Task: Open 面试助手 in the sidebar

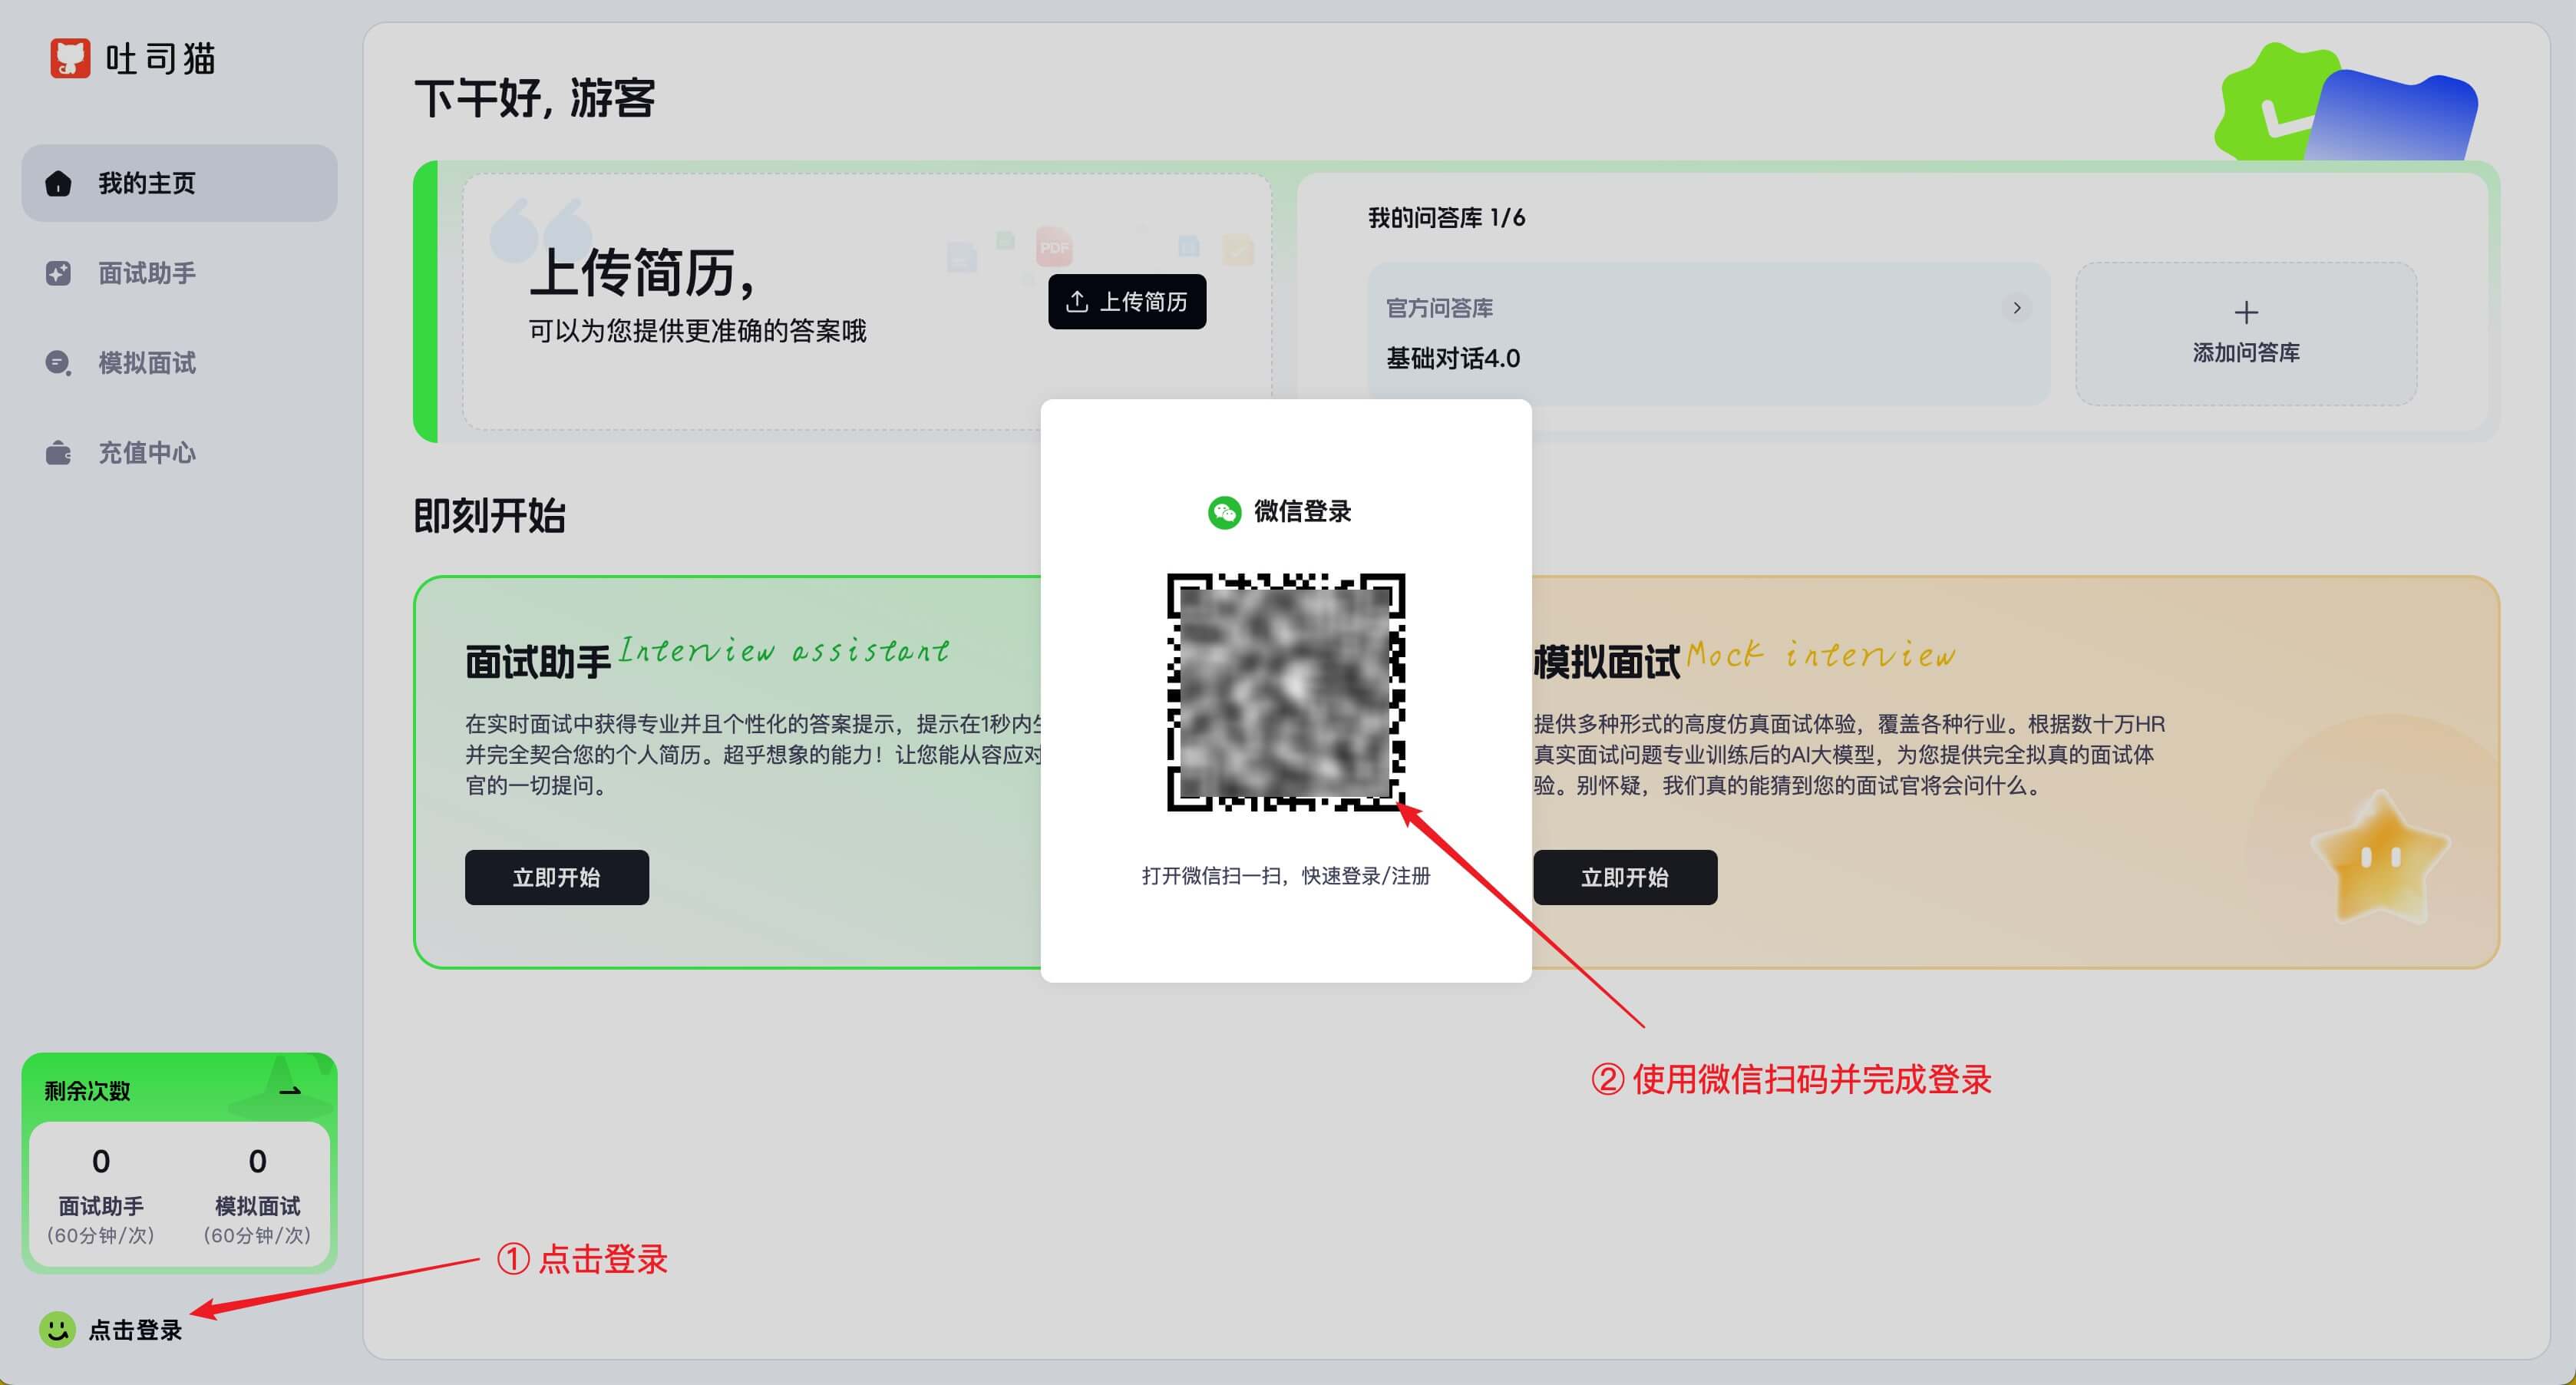Action: [179, 273]
